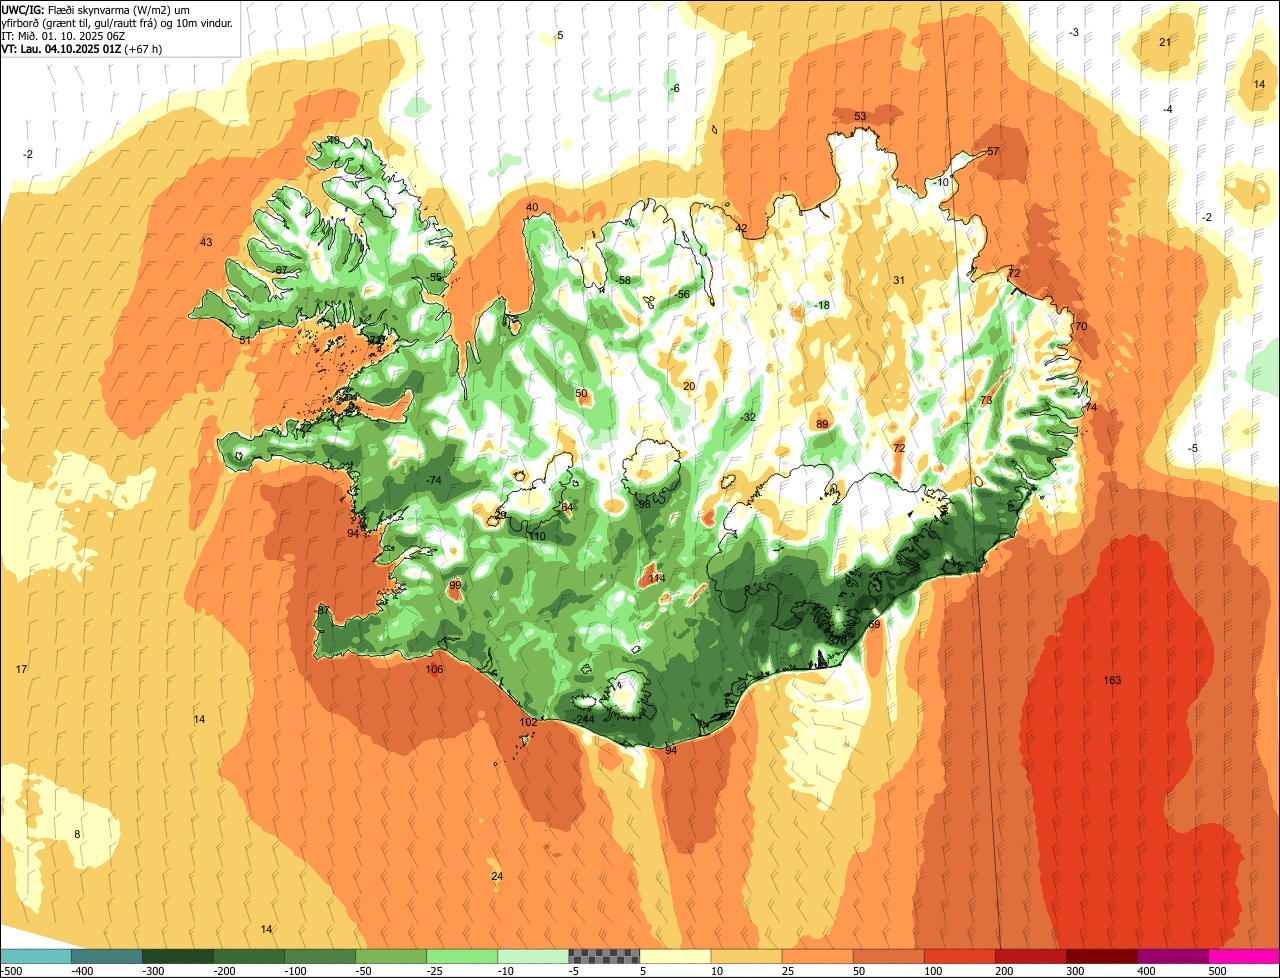Click the '57' value on the northeast coast
Screen dimensions: 1280x978
993,152
